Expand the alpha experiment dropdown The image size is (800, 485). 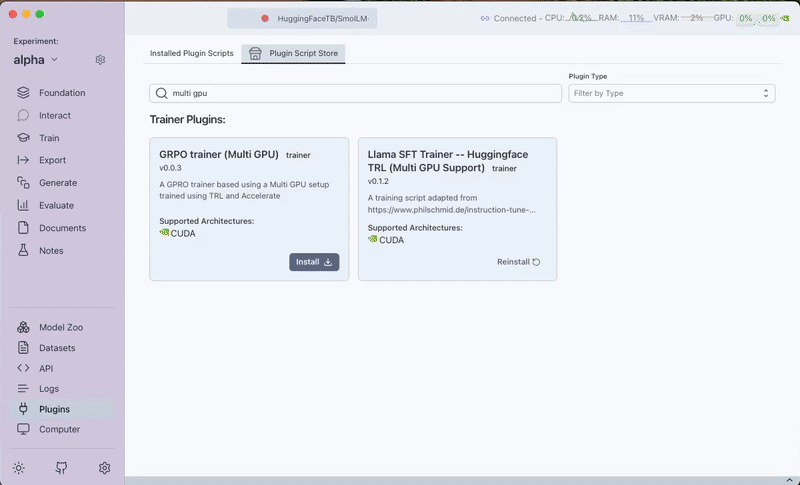point(36,60)
